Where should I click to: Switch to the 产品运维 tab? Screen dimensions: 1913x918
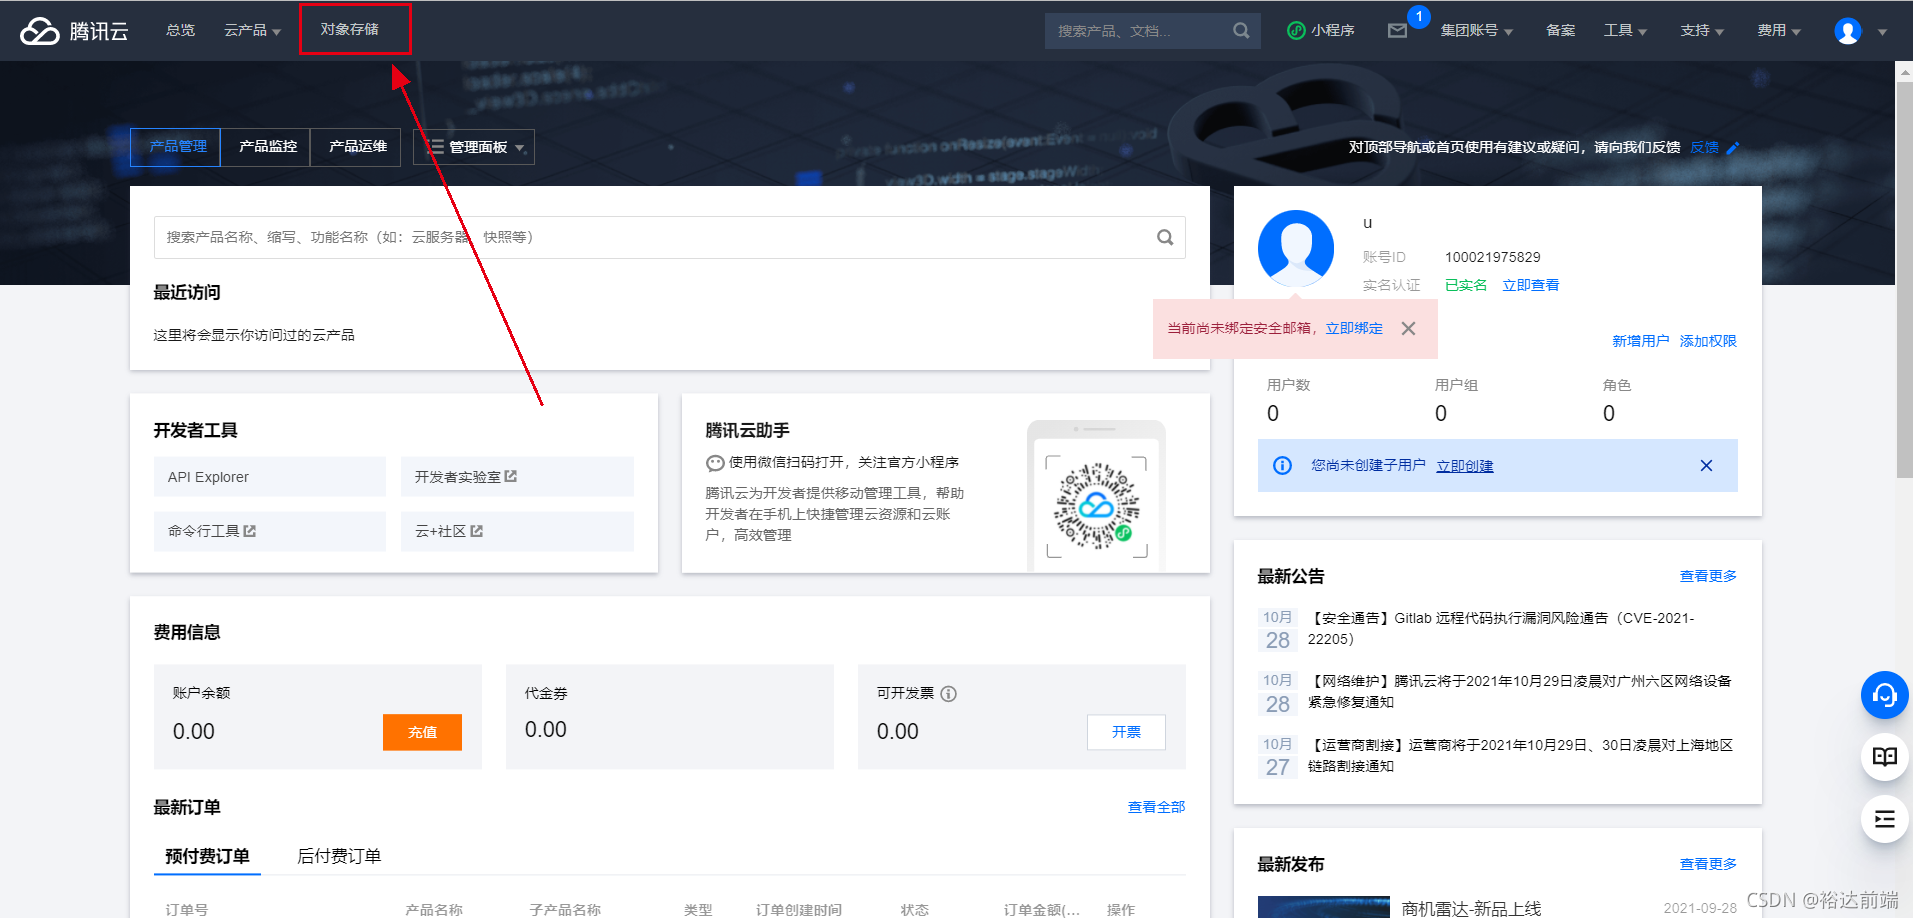[357, 147]
